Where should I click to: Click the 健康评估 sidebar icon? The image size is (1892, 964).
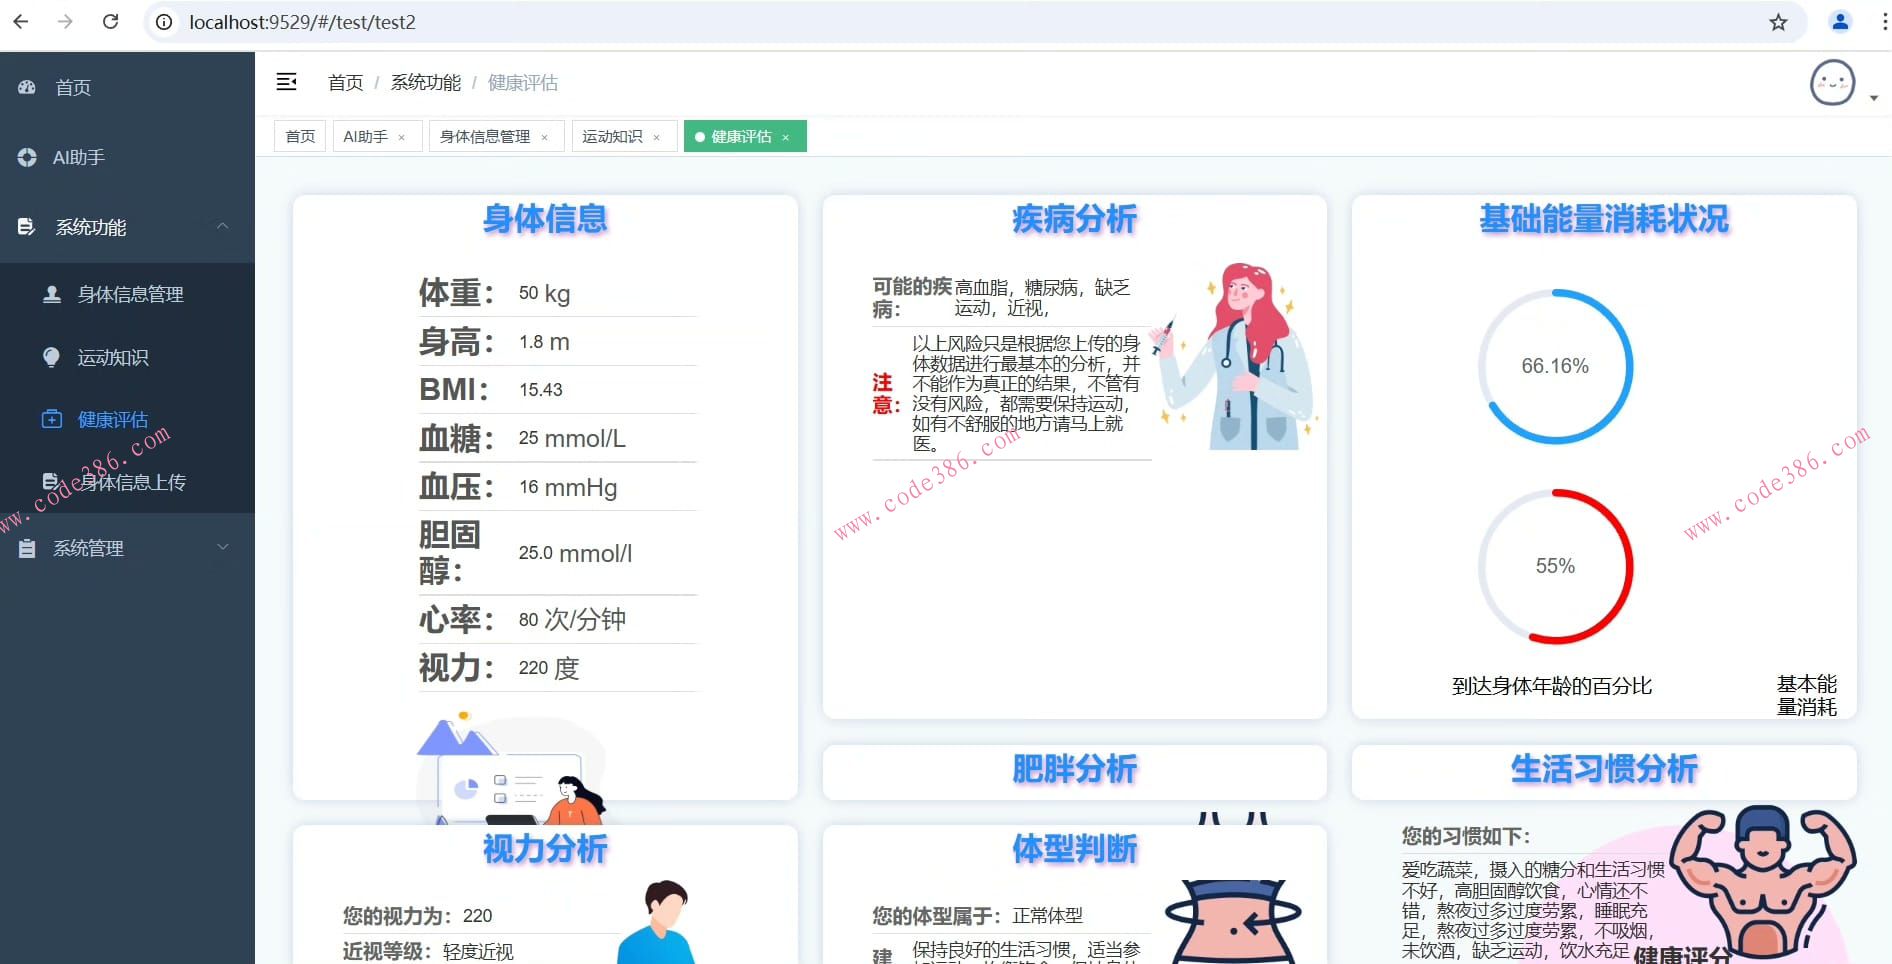click(x=52, y=419)
